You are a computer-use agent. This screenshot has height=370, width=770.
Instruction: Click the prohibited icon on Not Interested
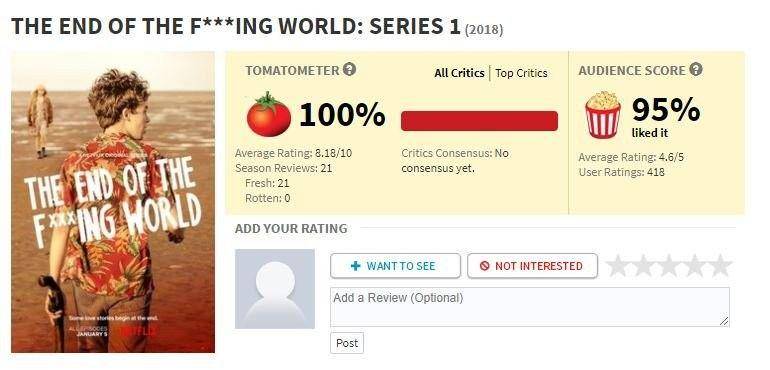(x=485, y=266)
